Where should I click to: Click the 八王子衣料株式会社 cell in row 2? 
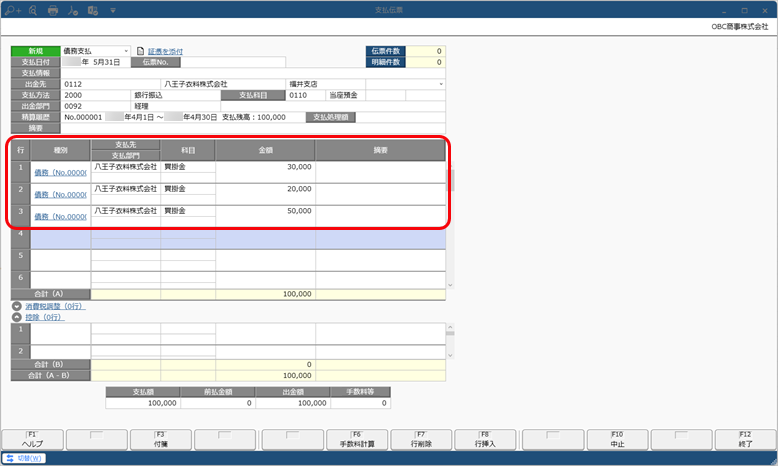coord(126,189)
